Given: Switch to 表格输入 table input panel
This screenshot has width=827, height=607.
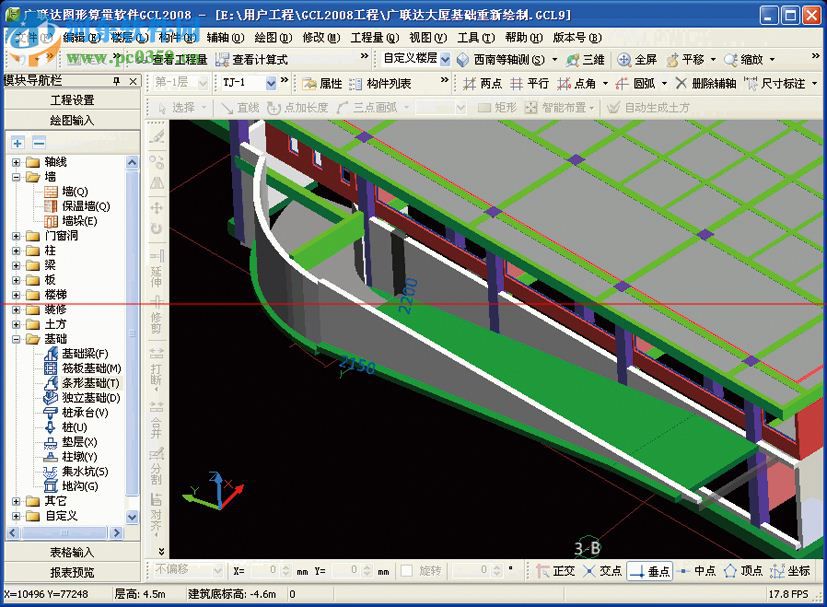Looking at the screenshot, I should click(x=72, y=552).
